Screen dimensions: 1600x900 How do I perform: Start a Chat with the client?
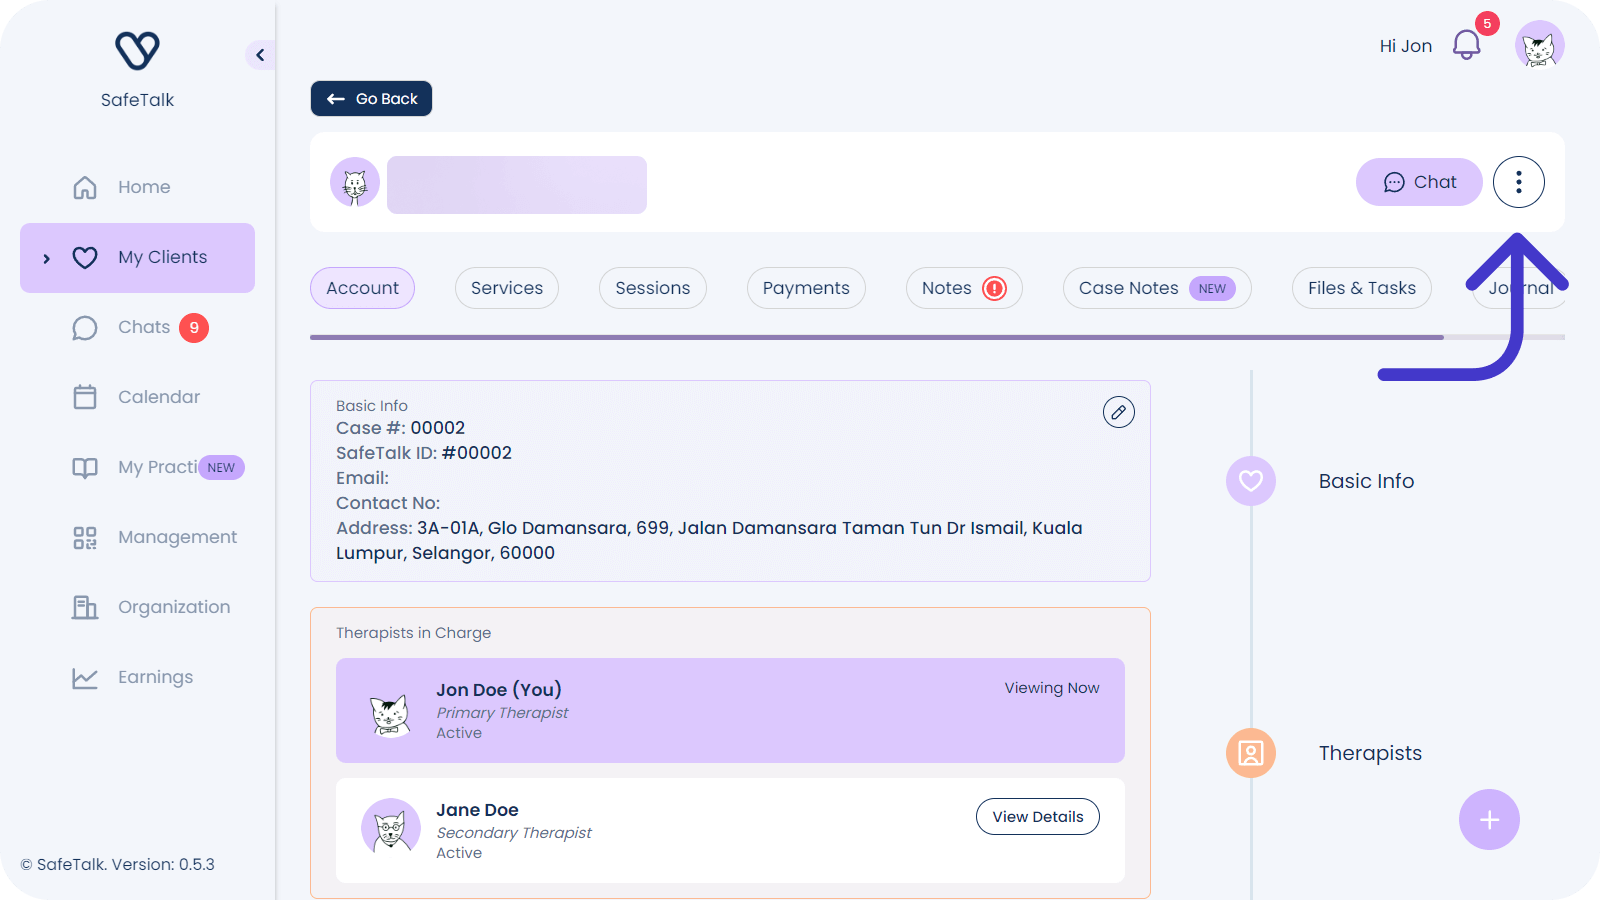1418,182
